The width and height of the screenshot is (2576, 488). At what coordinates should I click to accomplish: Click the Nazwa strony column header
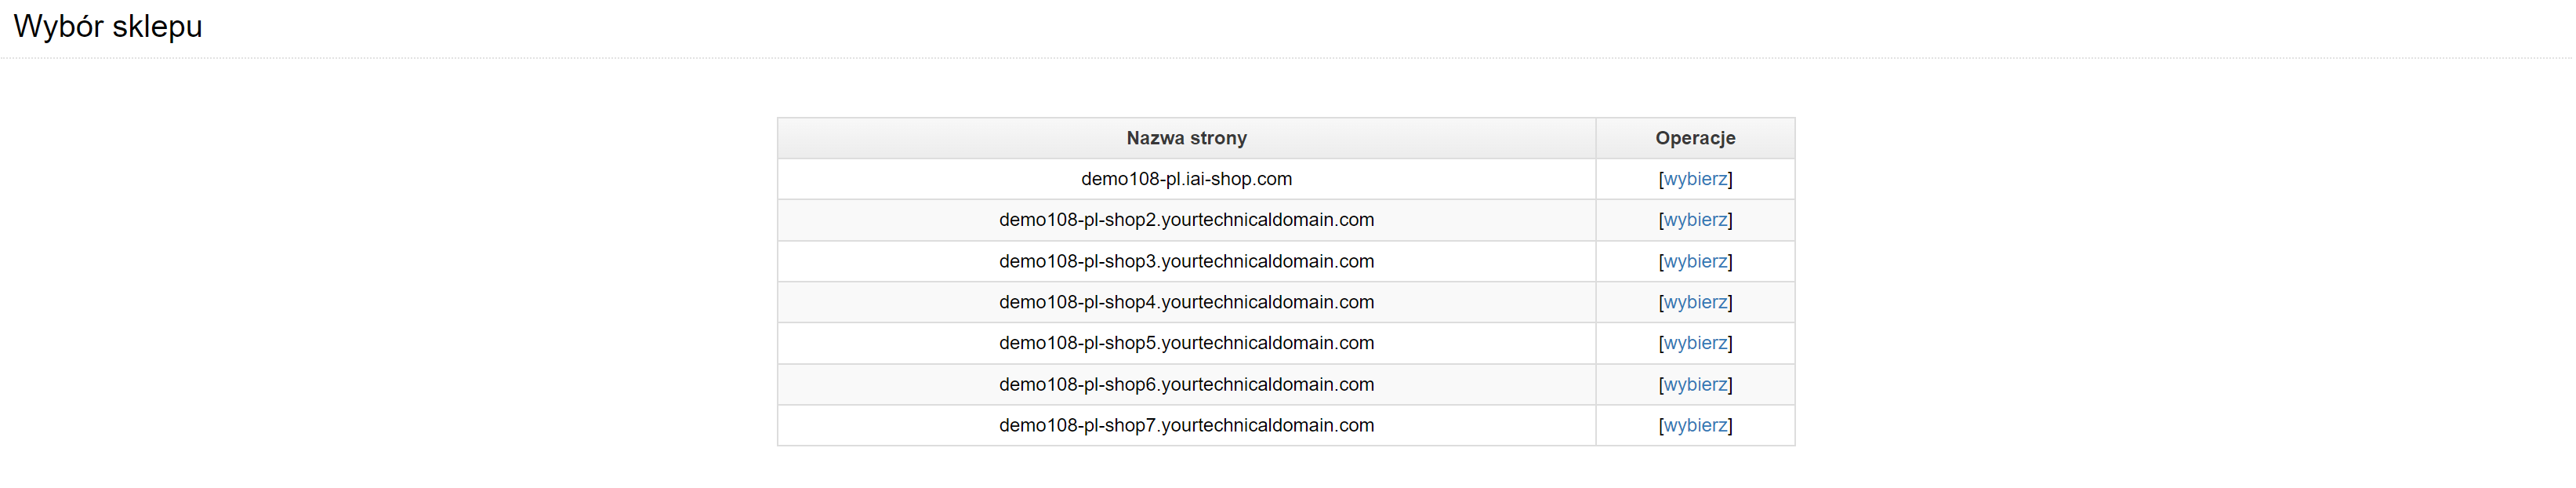pyautogui.click(x=1186, y=138)
